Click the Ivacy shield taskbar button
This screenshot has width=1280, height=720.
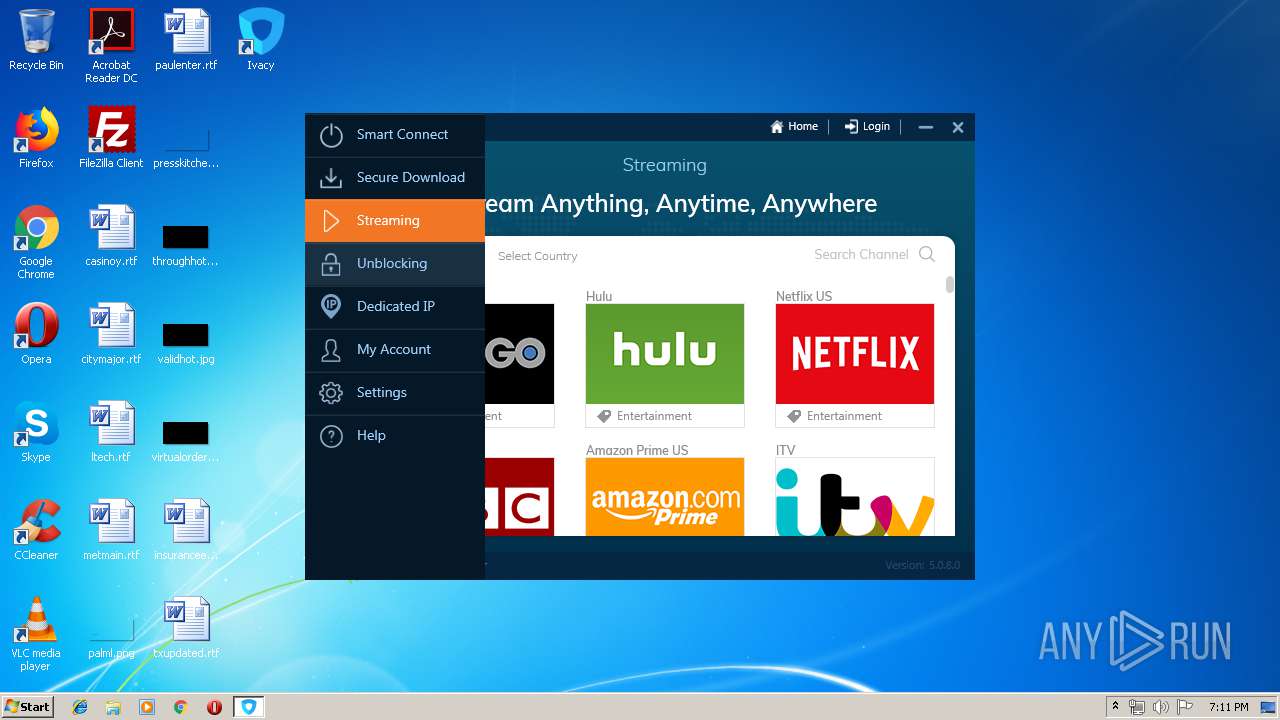click(x=249, y=707)
